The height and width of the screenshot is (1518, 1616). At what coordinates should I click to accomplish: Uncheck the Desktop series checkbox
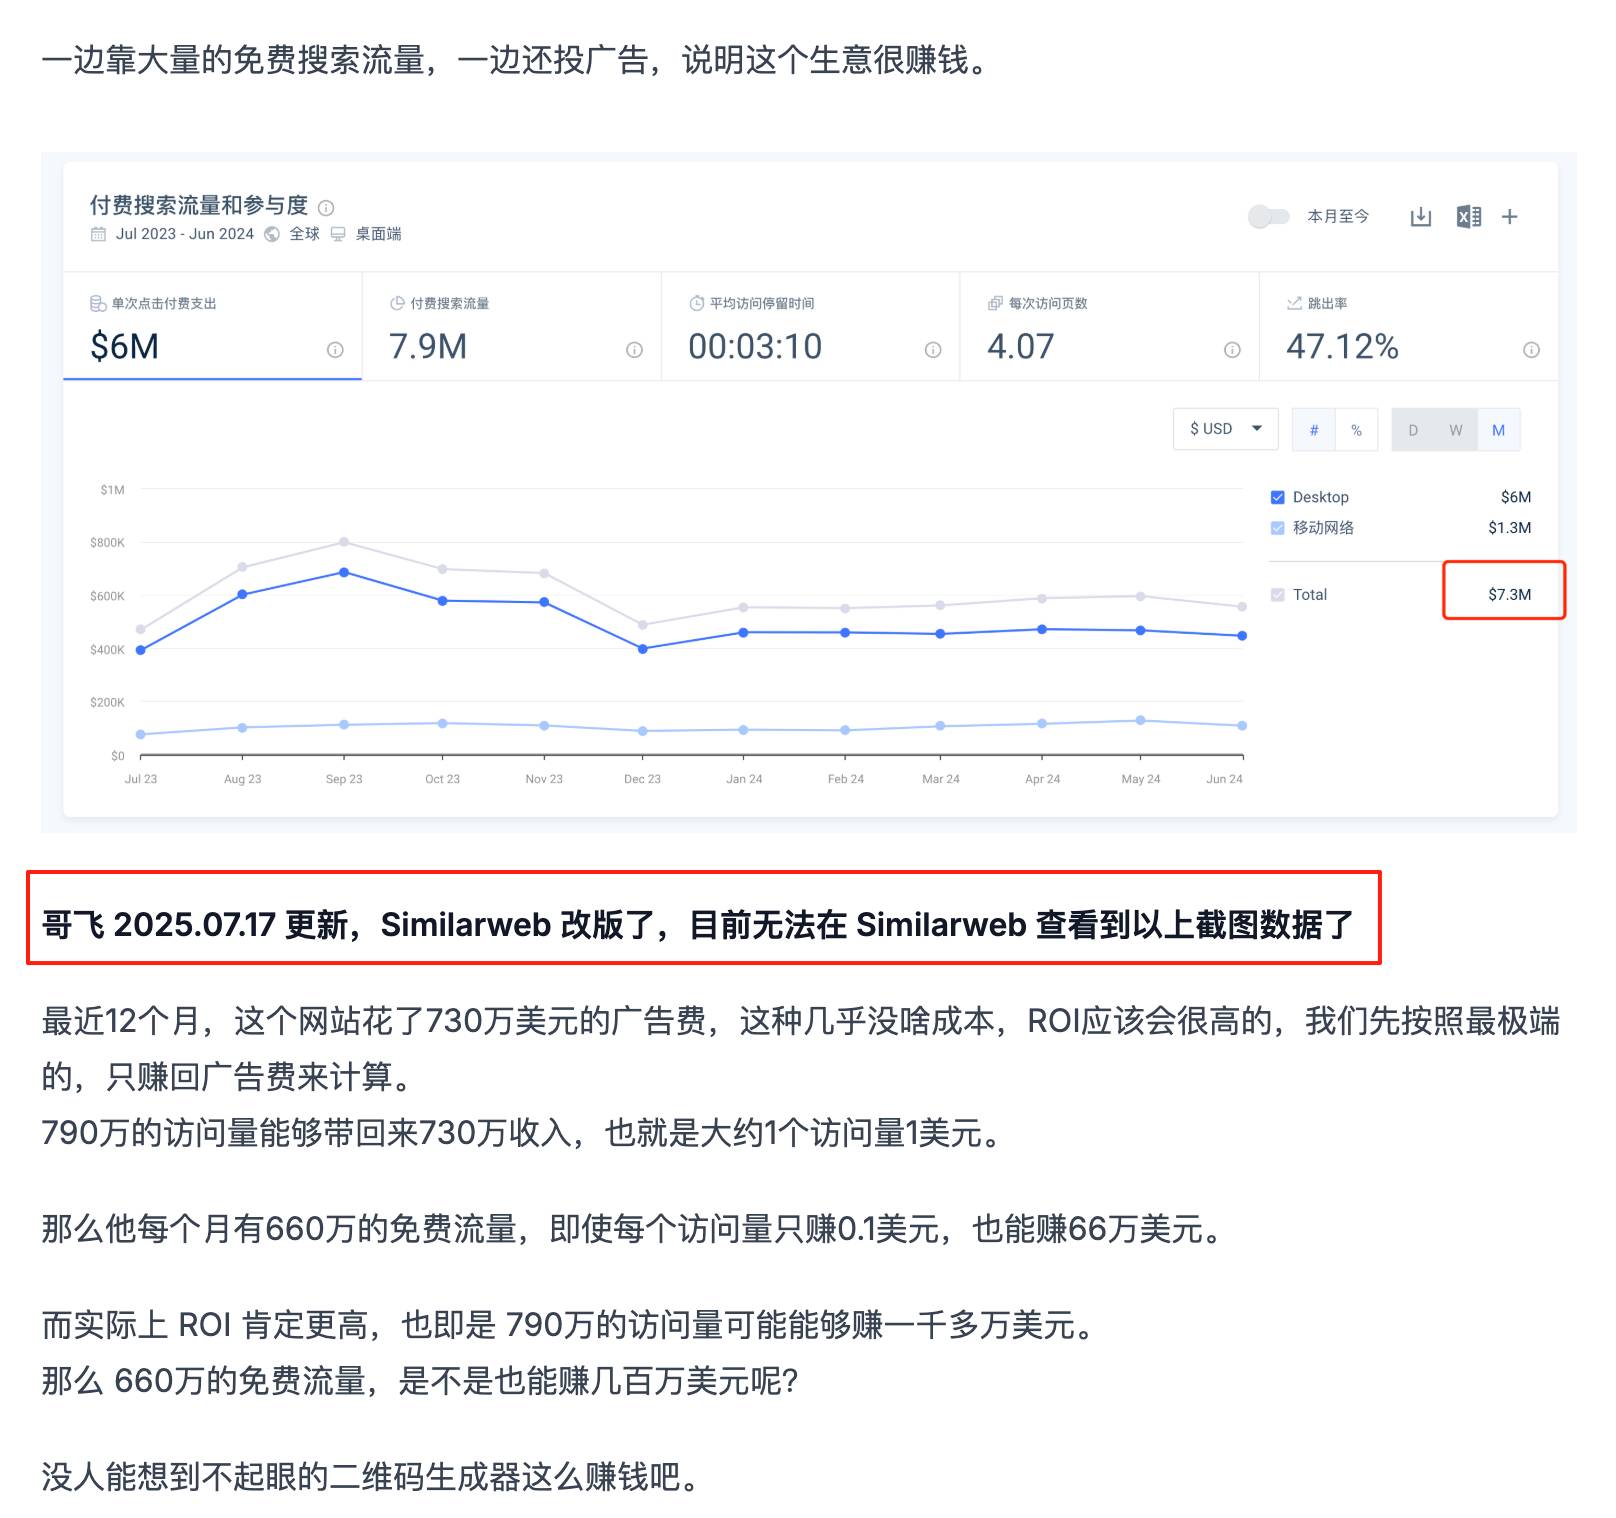[1277, 498]
